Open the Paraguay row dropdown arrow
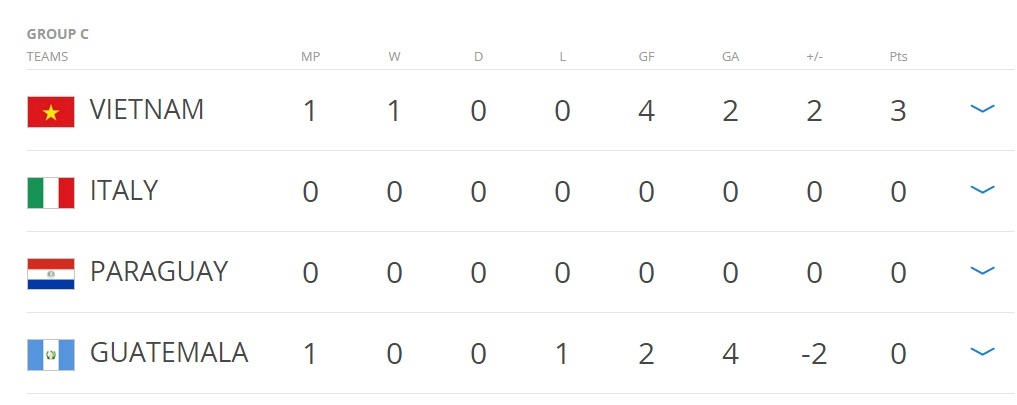The width and height of the screenshot is (1017, 405). (982, 271)
